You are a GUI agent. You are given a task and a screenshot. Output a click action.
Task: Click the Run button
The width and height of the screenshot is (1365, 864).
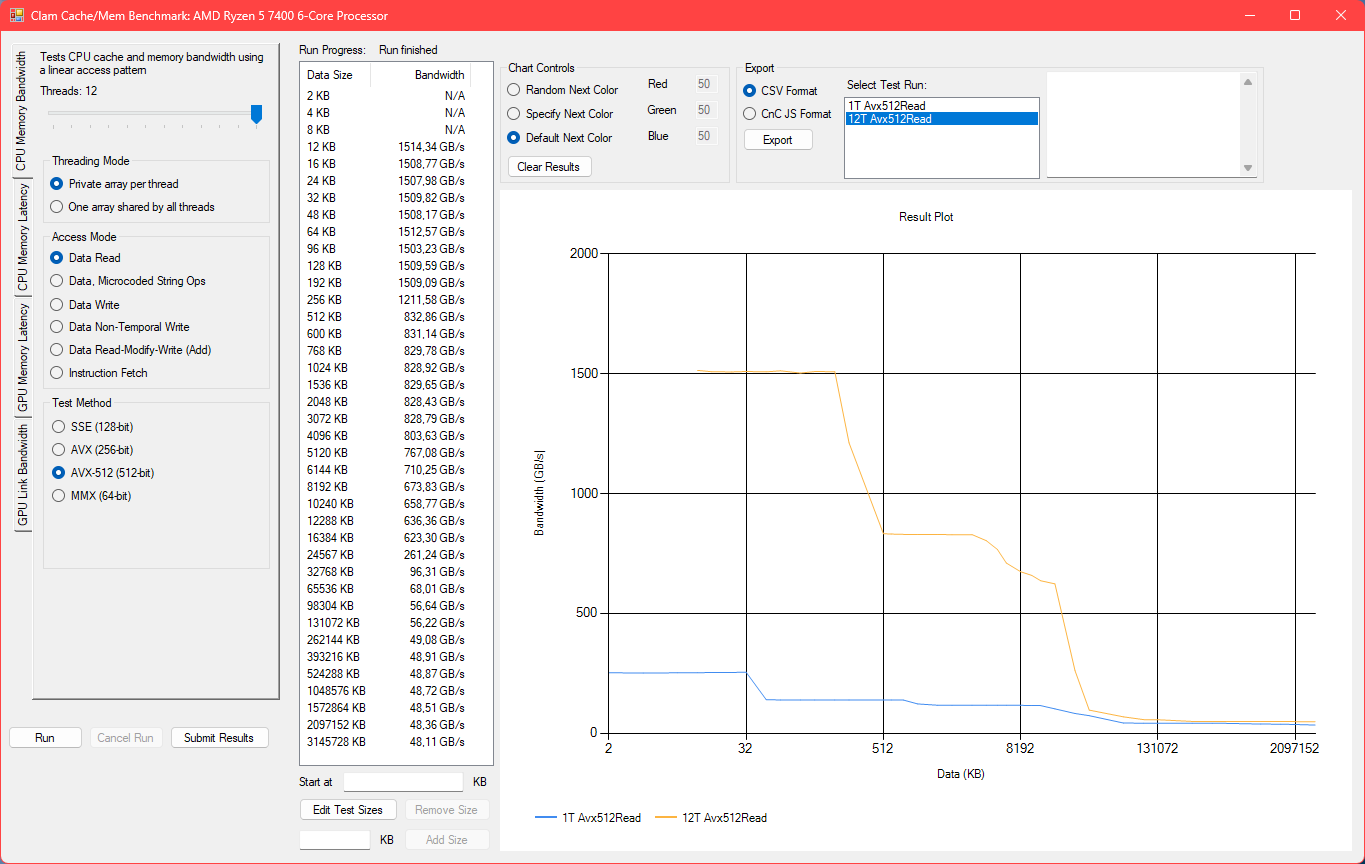45,738
